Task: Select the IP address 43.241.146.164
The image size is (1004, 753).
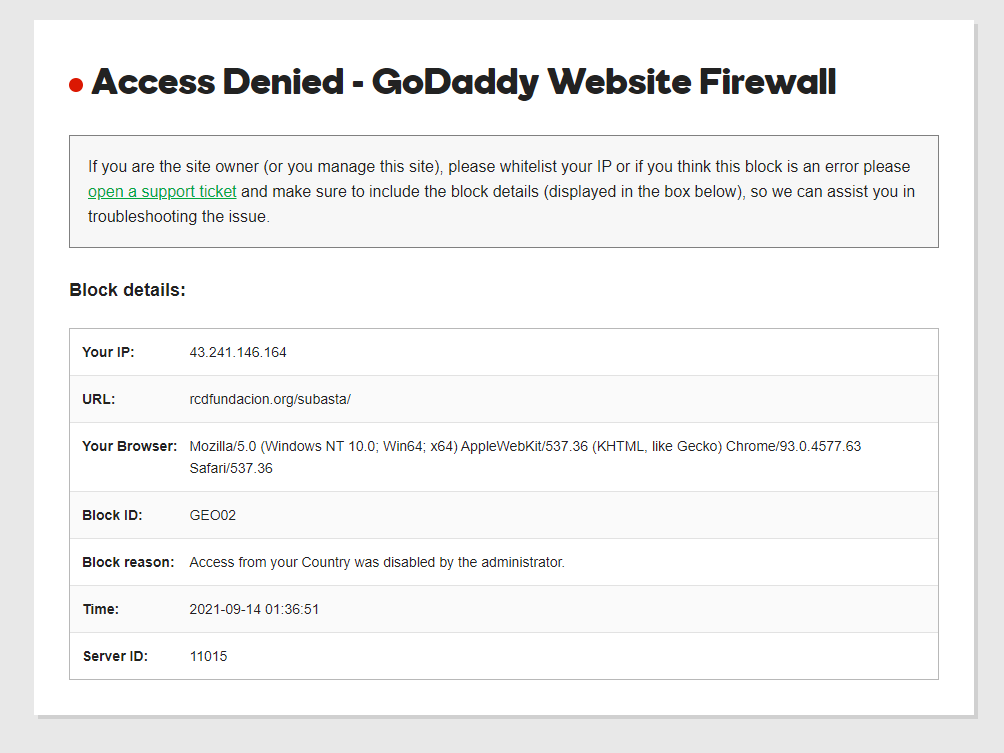Action: (238, 352)
